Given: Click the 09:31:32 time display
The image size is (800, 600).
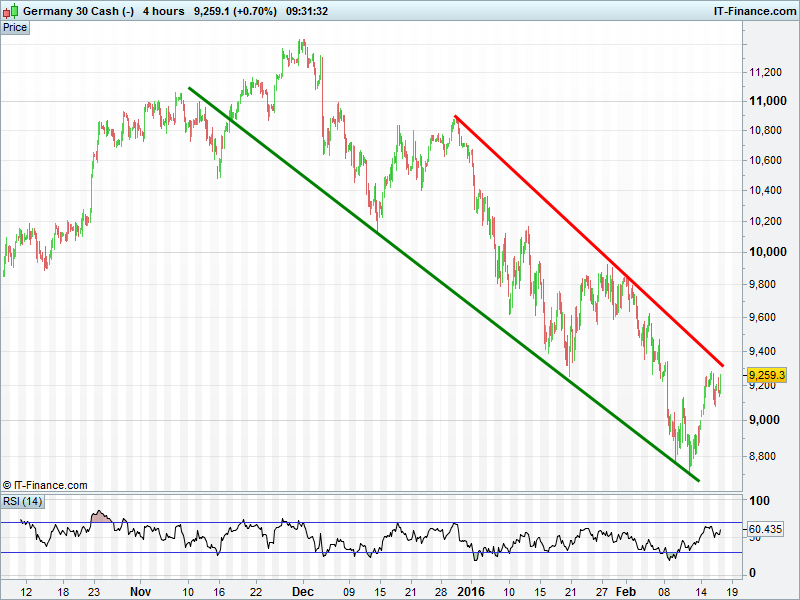Looking at the screenshot, I should click(307, 11).
